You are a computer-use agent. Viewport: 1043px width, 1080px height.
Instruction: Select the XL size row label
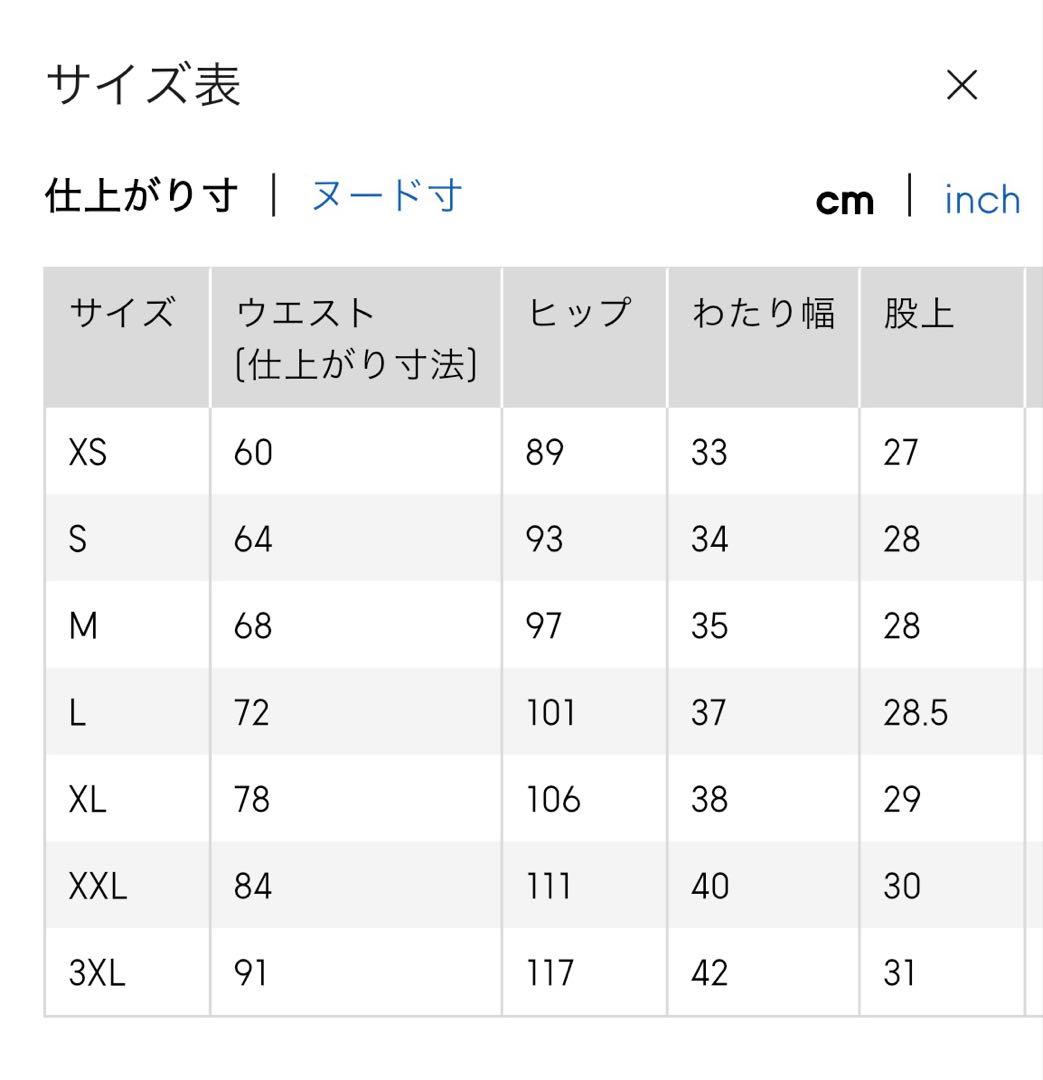88,800
